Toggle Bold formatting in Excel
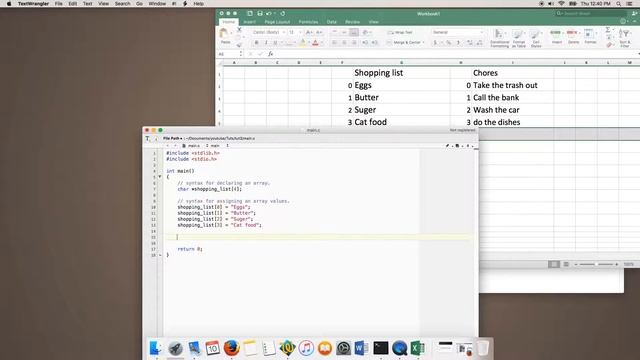640x360 pixels. [x=256, y=42]
